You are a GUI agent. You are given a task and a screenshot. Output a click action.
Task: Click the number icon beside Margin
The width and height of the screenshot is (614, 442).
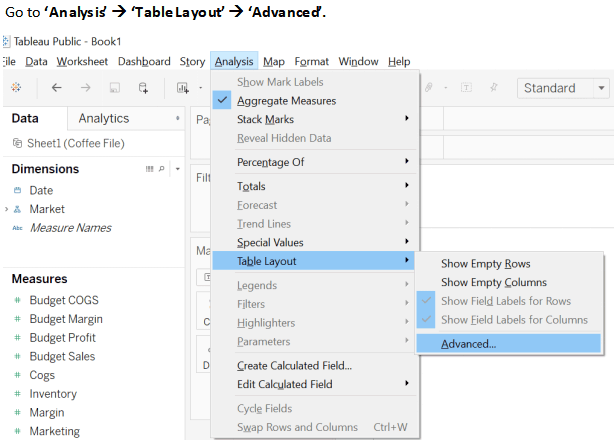tap(17, 413)
